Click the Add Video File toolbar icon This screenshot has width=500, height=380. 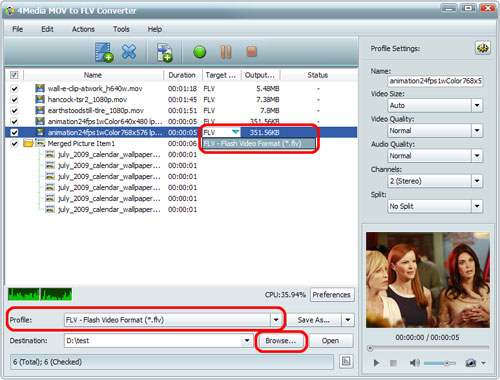(x=104, y=52)
